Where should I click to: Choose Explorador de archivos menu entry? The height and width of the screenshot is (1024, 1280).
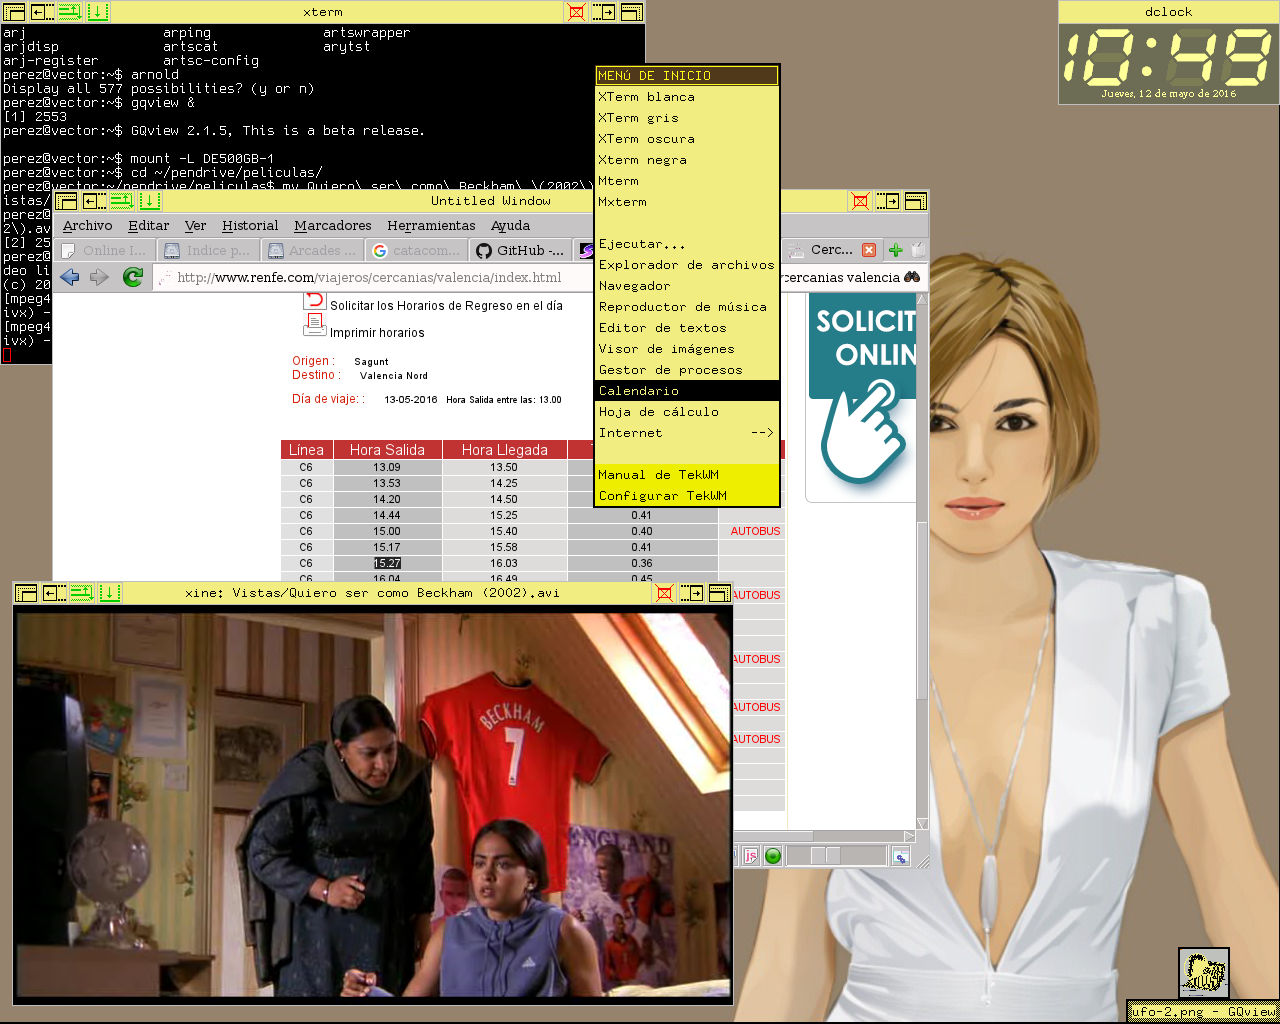coord(686,265)
